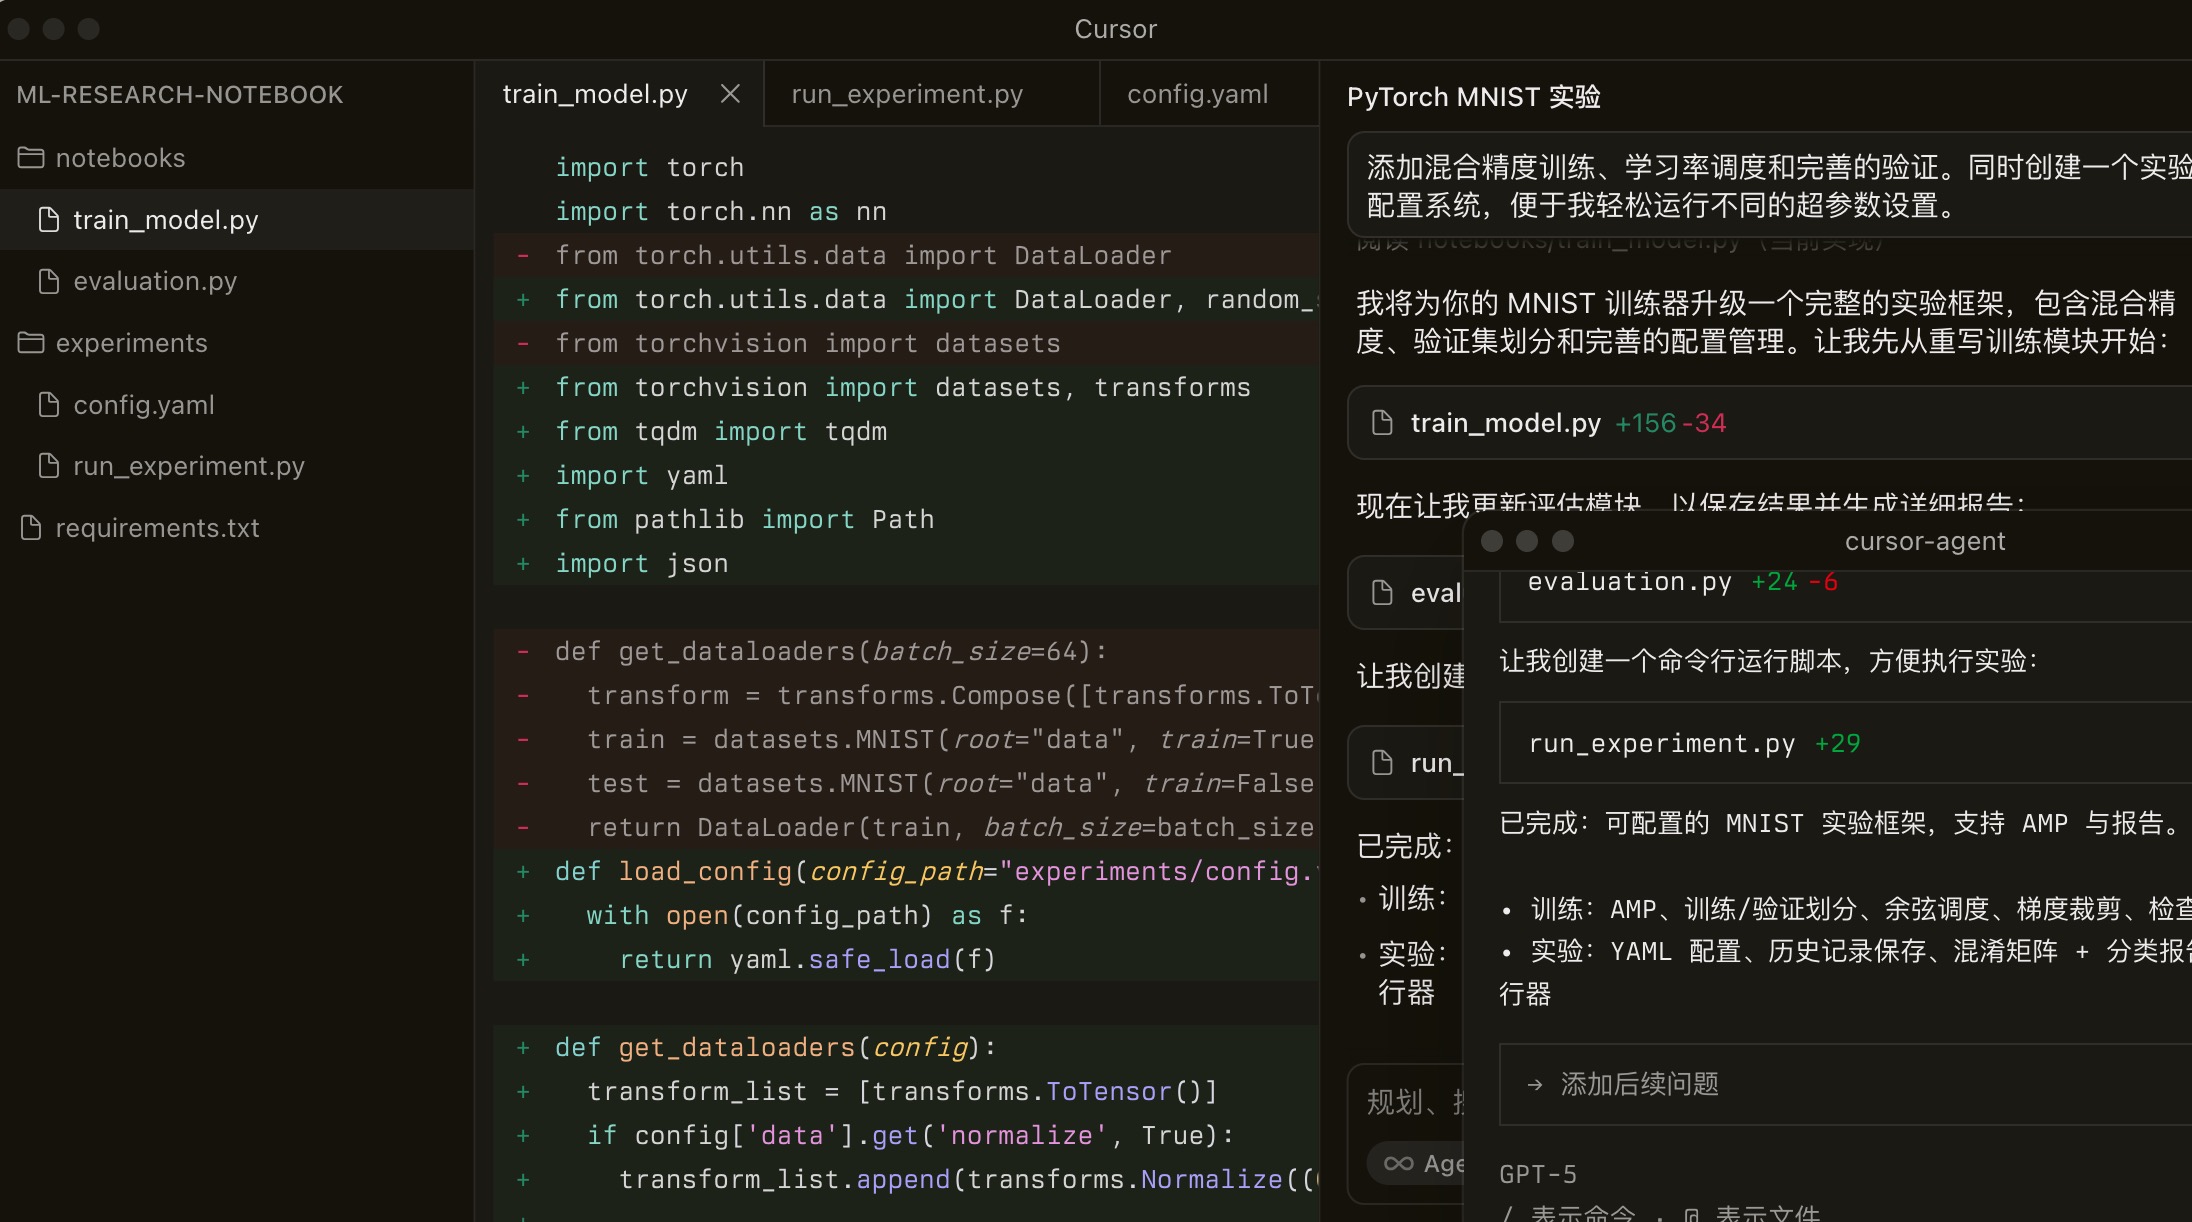This screenshot has width=2192, height=1222.
Task: Switch to run_experiment.py tab
Action: [x=906, y=94]
